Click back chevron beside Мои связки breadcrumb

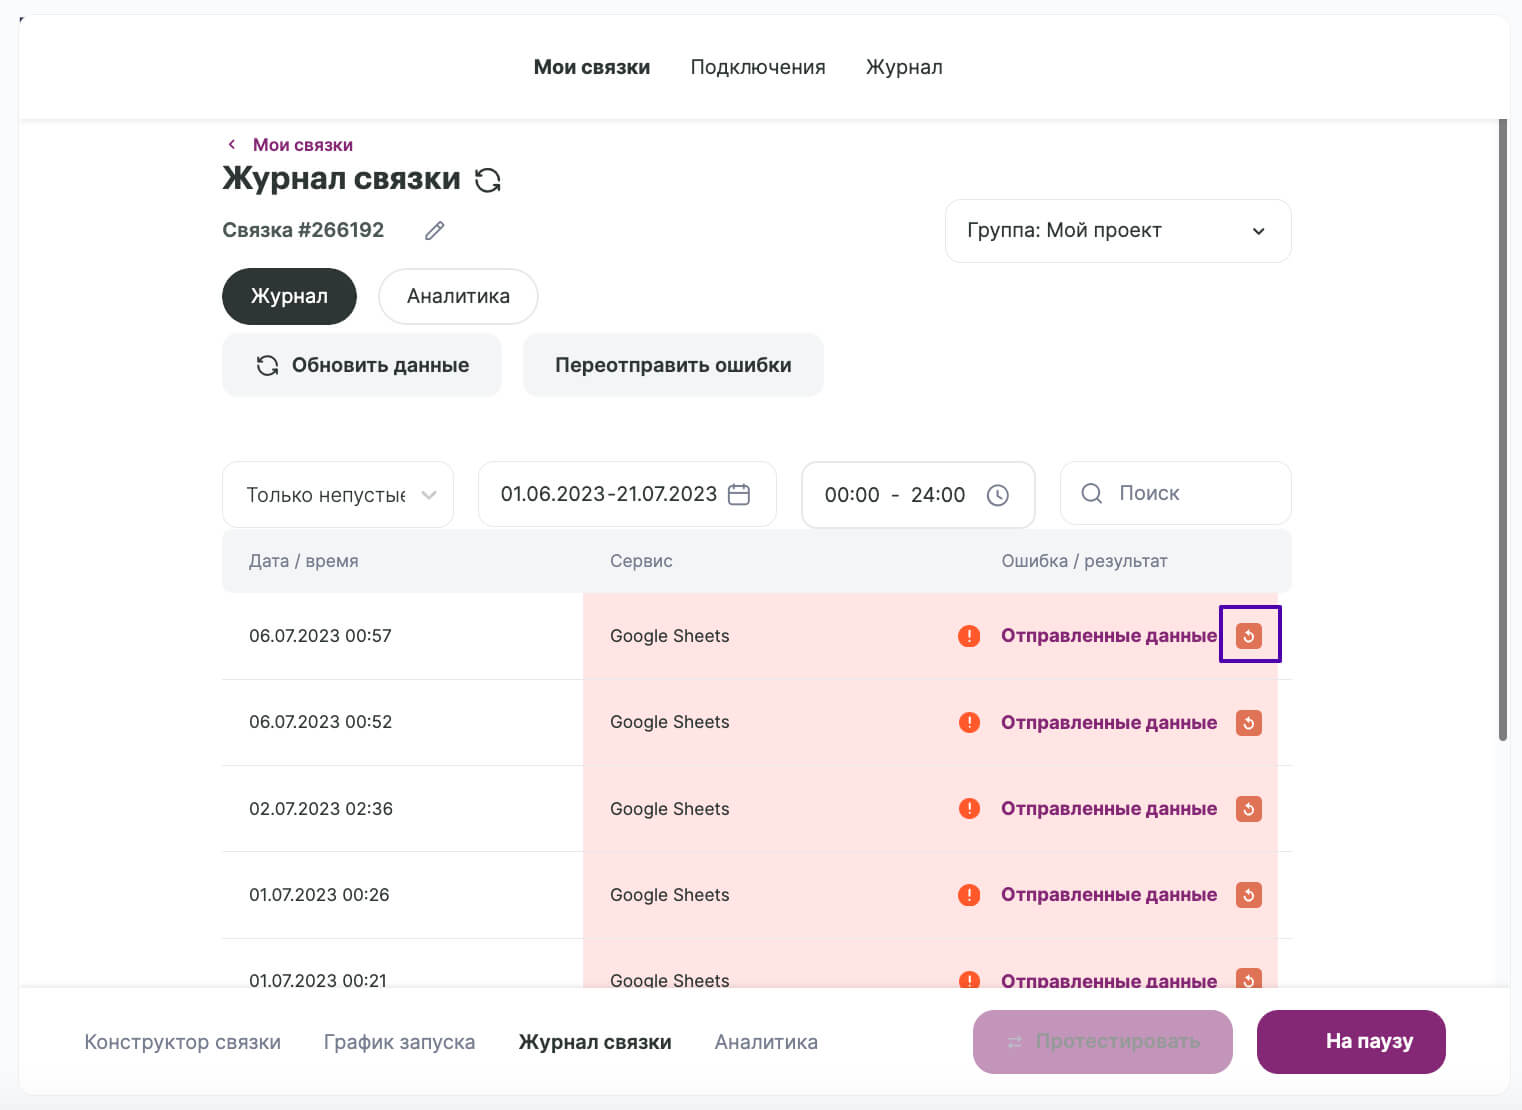coord(232,145)
